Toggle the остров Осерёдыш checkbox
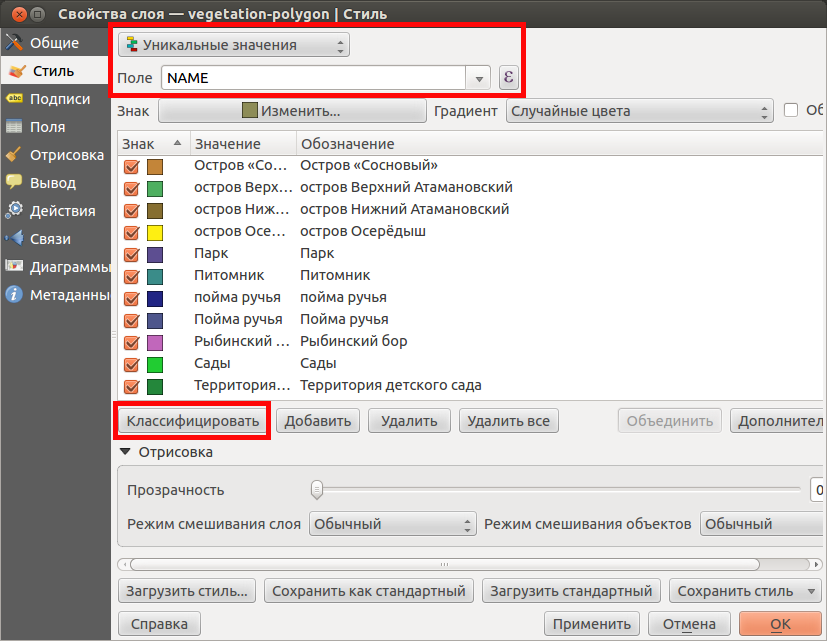Screen dimensions: 827x641 click(131, 233)
